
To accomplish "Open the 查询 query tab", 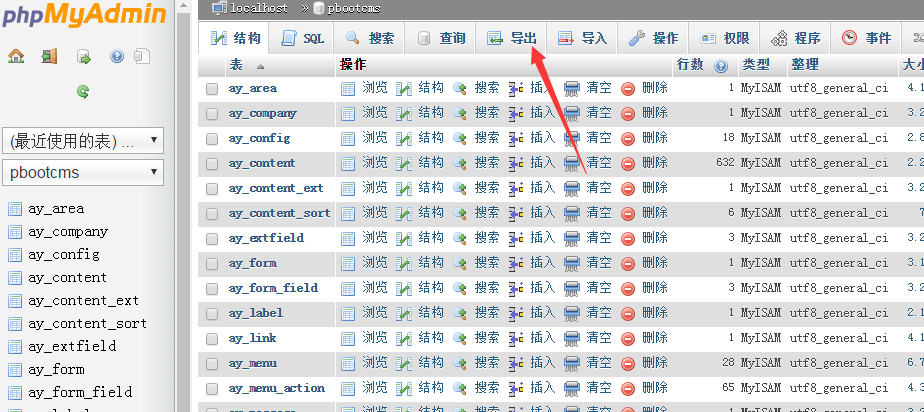I will 440,38.
